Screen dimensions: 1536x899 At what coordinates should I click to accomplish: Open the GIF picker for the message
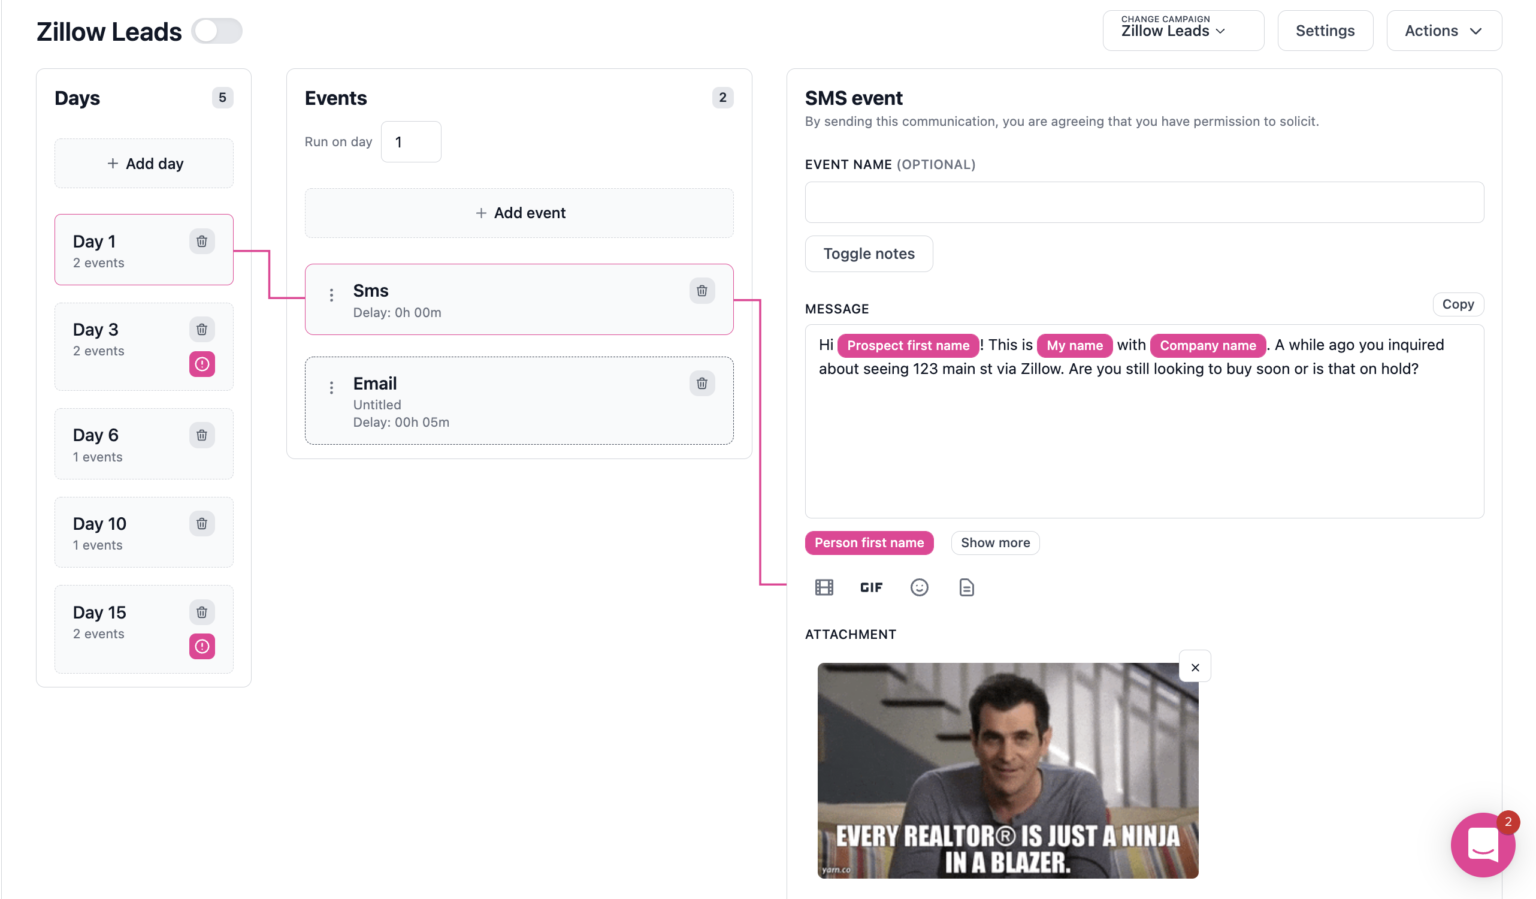tap(870, 587)
